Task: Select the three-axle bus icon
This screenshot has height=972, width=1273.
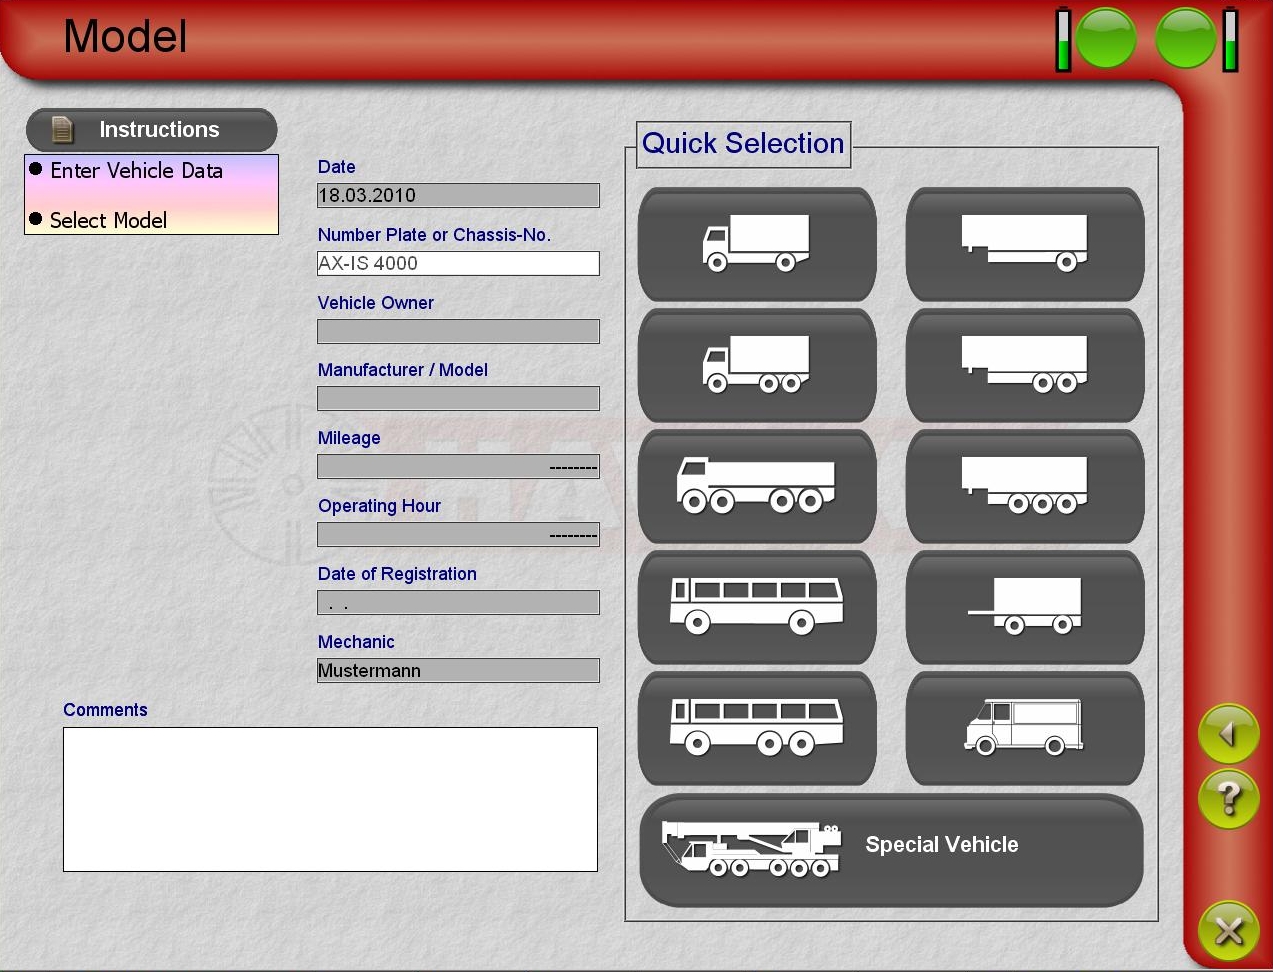Action: click(757, 728)
